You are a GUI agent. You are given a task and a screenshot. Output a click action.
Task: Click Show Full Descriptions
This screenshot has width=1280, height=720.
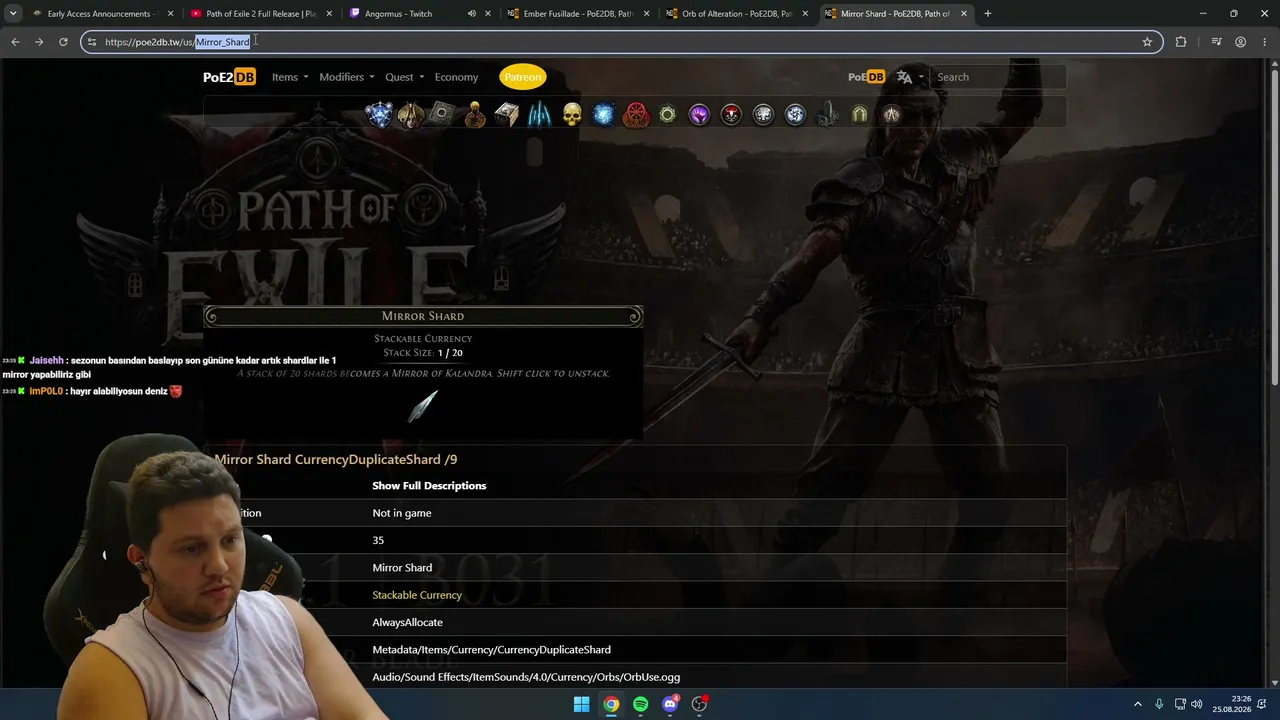[x=429, y=486]
